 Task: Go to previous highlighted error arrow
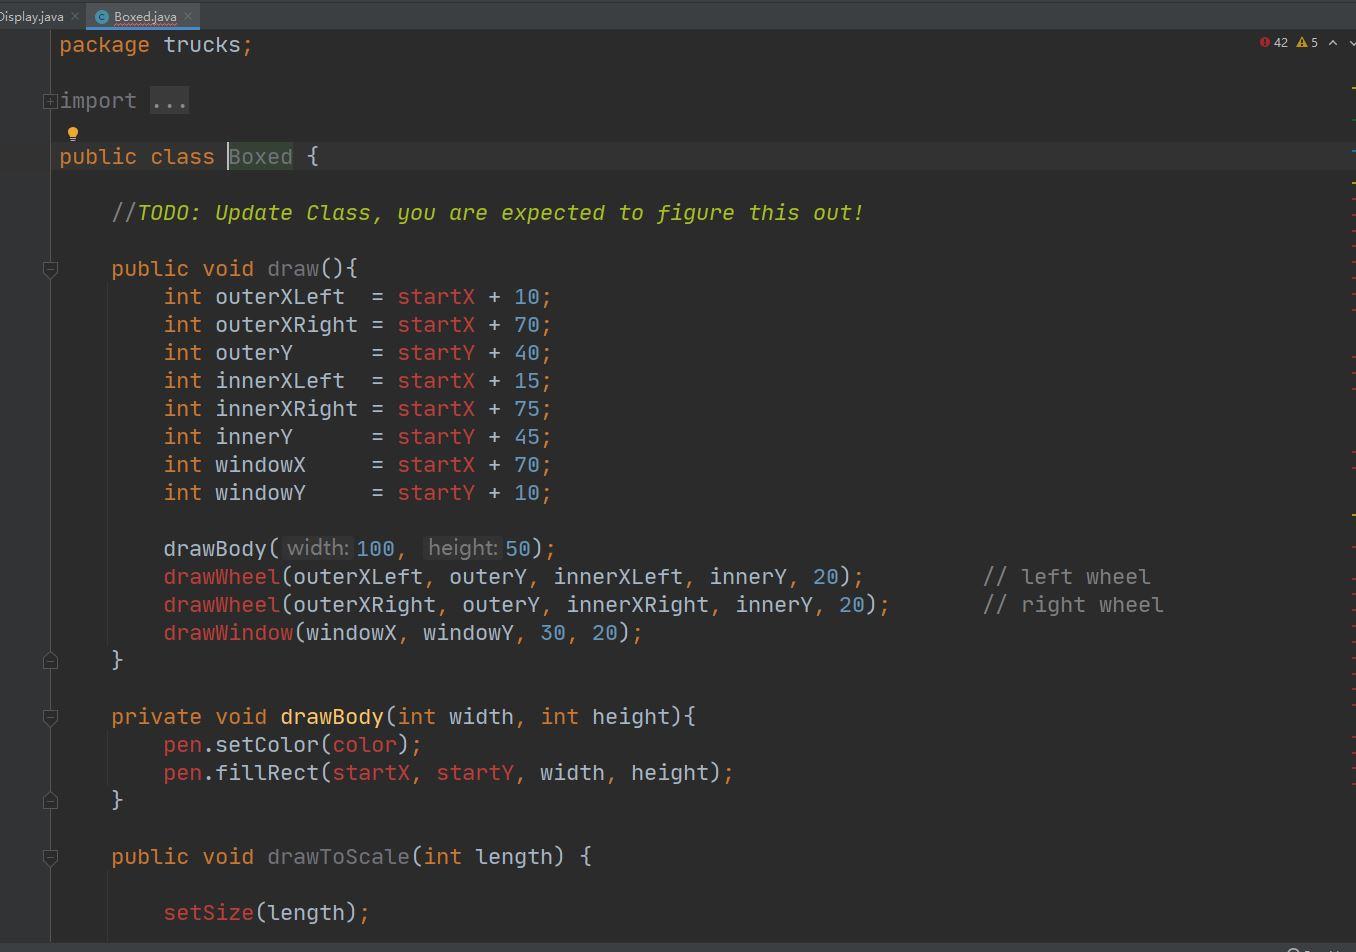point(1332,43)
